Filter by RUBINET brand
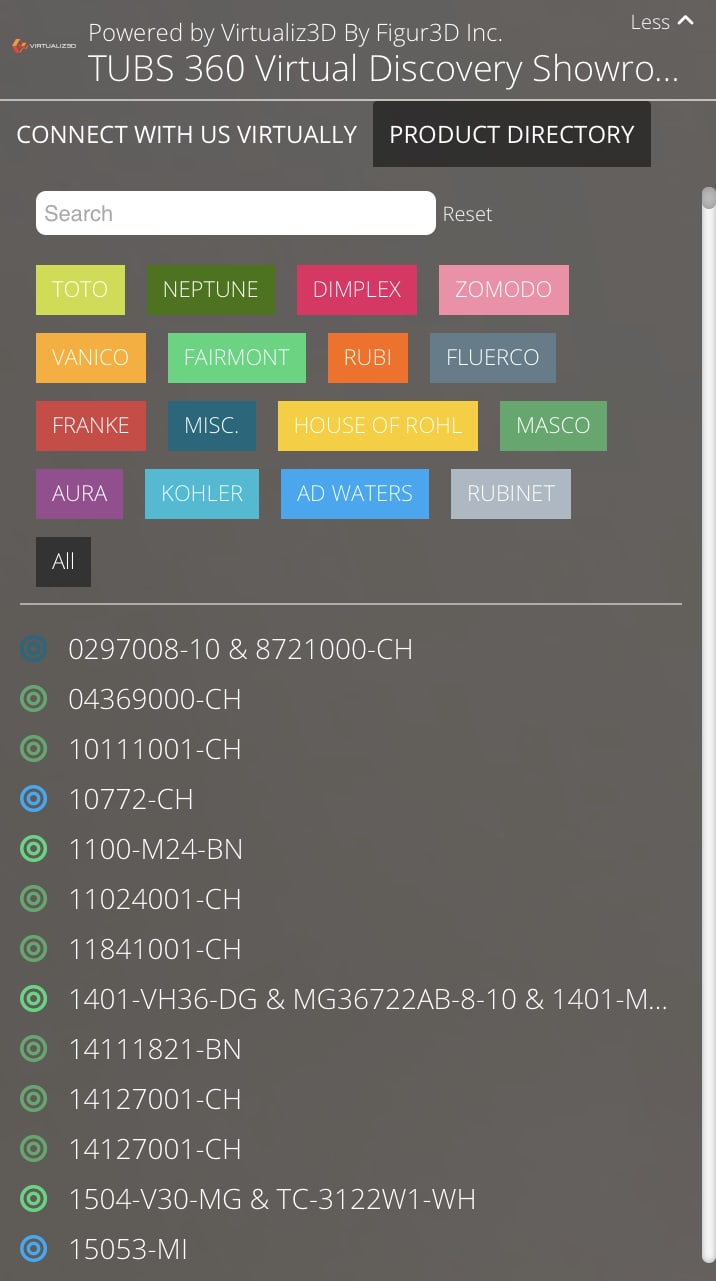The height and width of the screenshot is (1281, 716). (x=511, y=494)
